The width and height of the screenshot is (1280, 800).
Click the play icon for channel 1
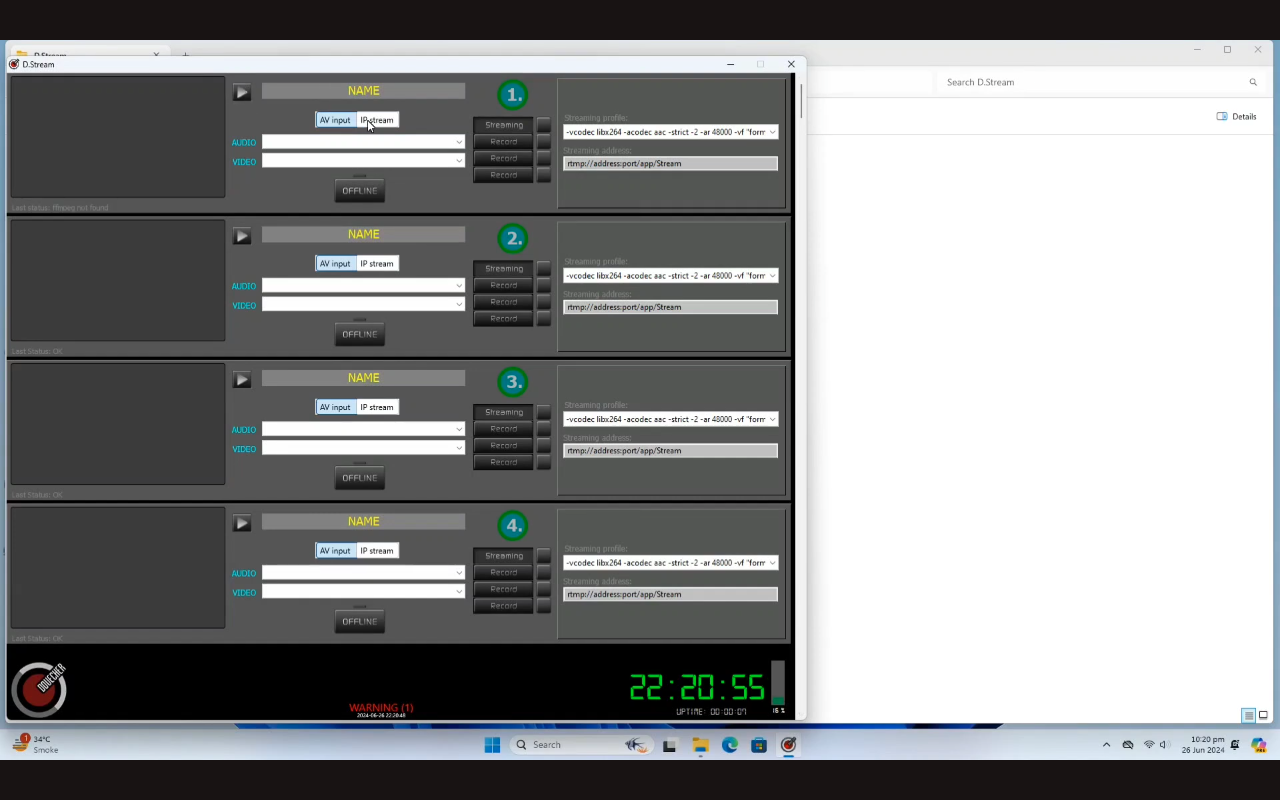242,93
